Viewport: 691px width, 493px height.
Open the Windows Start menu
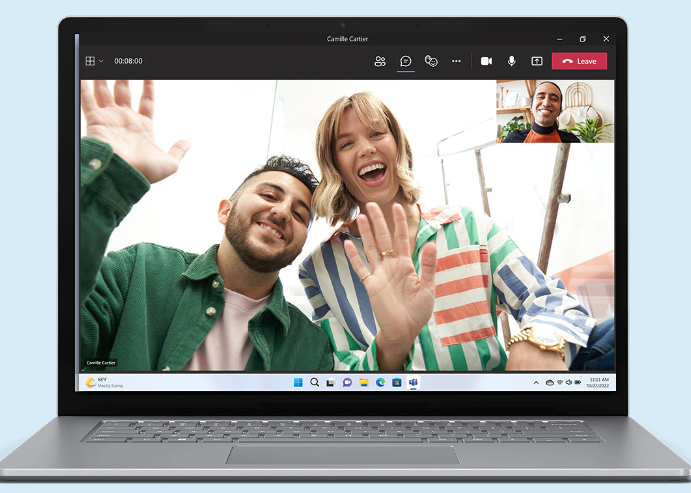(x=298, y=382)
